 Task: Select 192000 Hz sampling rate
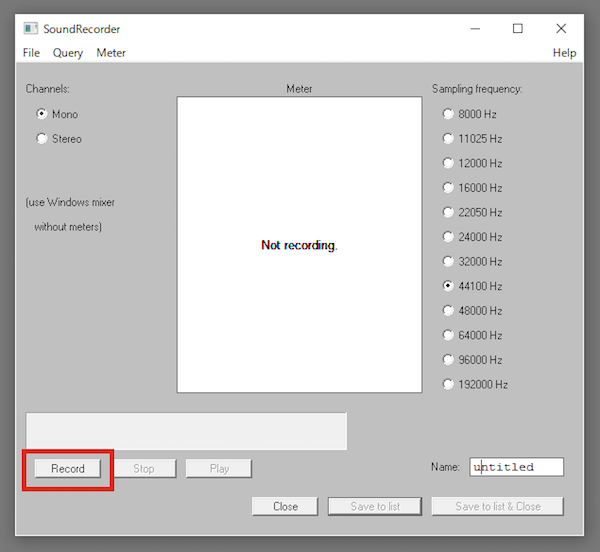click(x=448, y=385)
